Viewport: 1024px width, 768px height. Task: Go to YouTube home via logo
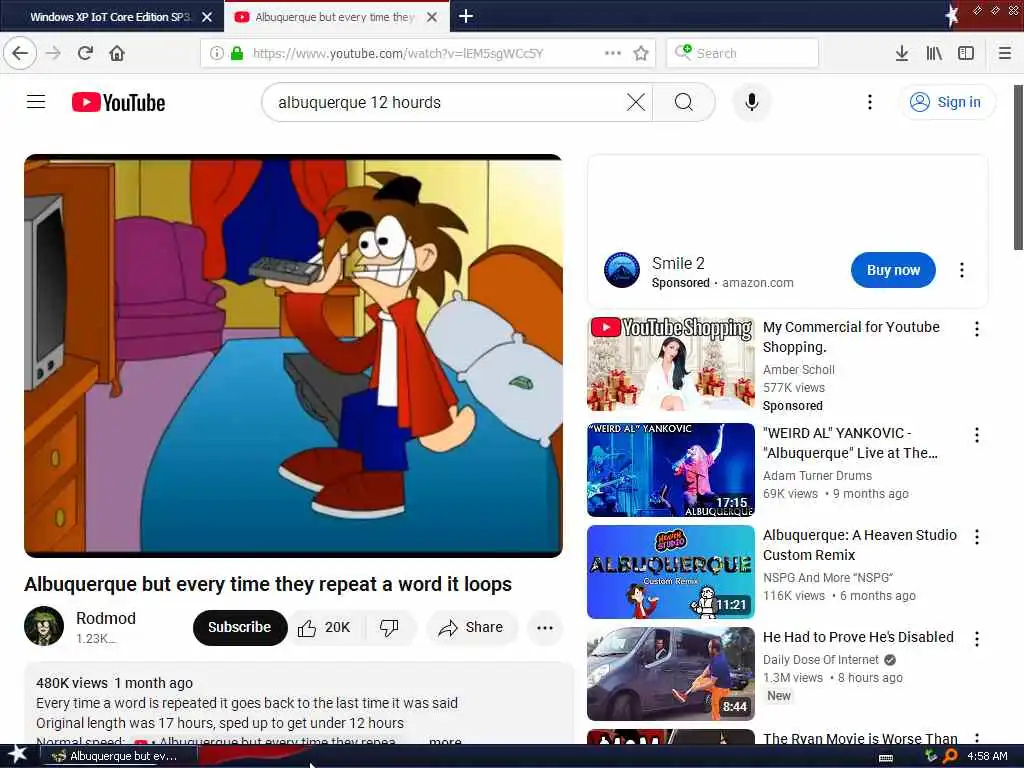point(118,103)
